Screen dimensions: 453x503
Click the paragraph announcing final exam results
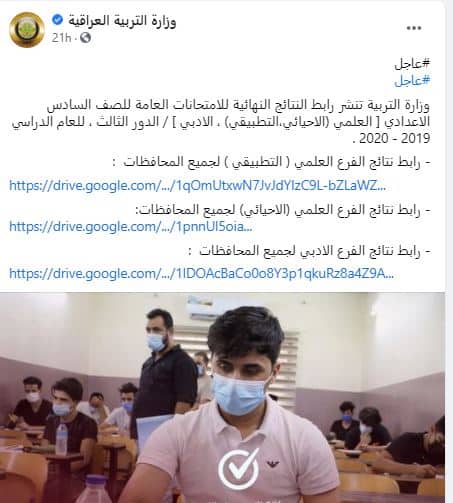coord(221,122)
